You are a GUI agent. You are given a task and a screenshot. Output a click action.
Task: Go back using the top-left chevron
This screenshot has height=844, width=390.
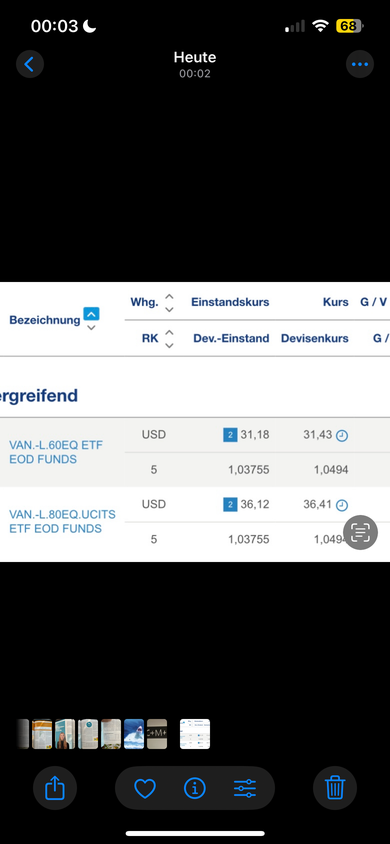(30, 65)
